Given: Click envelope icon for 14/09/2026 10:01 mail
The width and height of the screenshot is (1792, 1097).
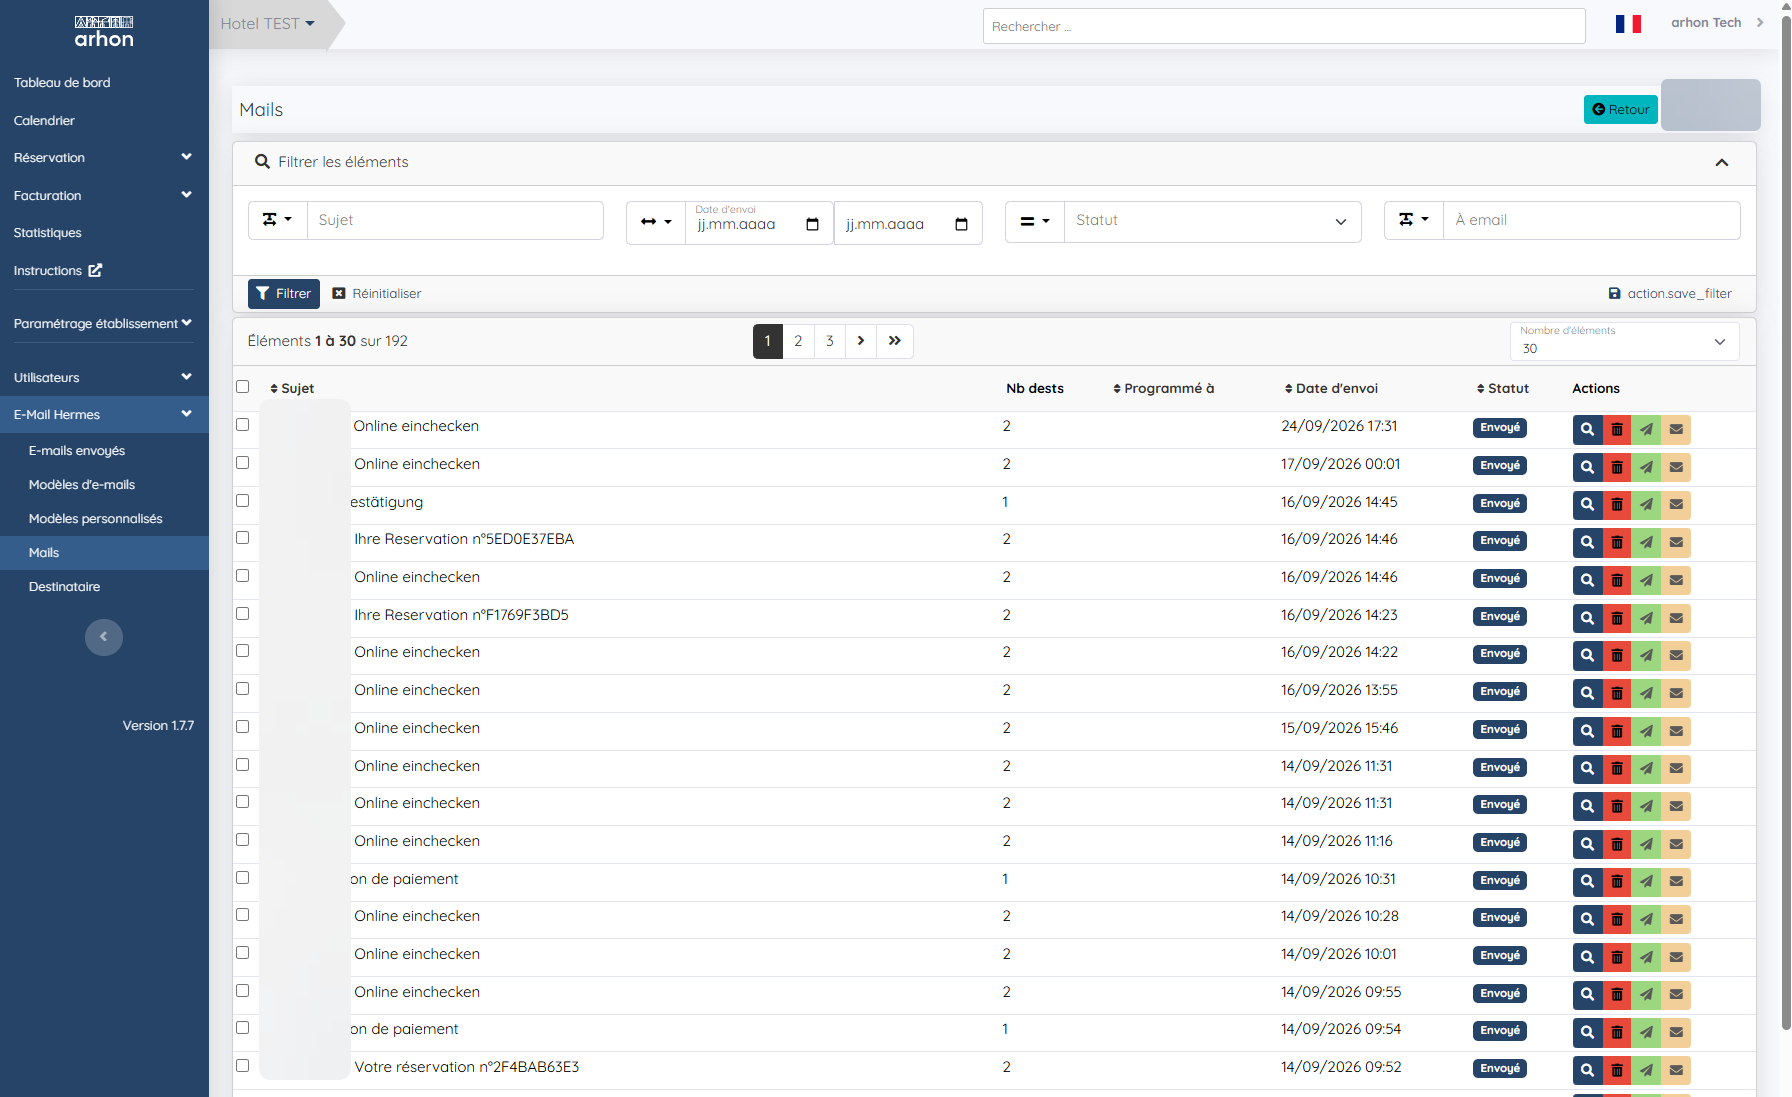Looking at the screenshot, I should tap(1676, 957).
